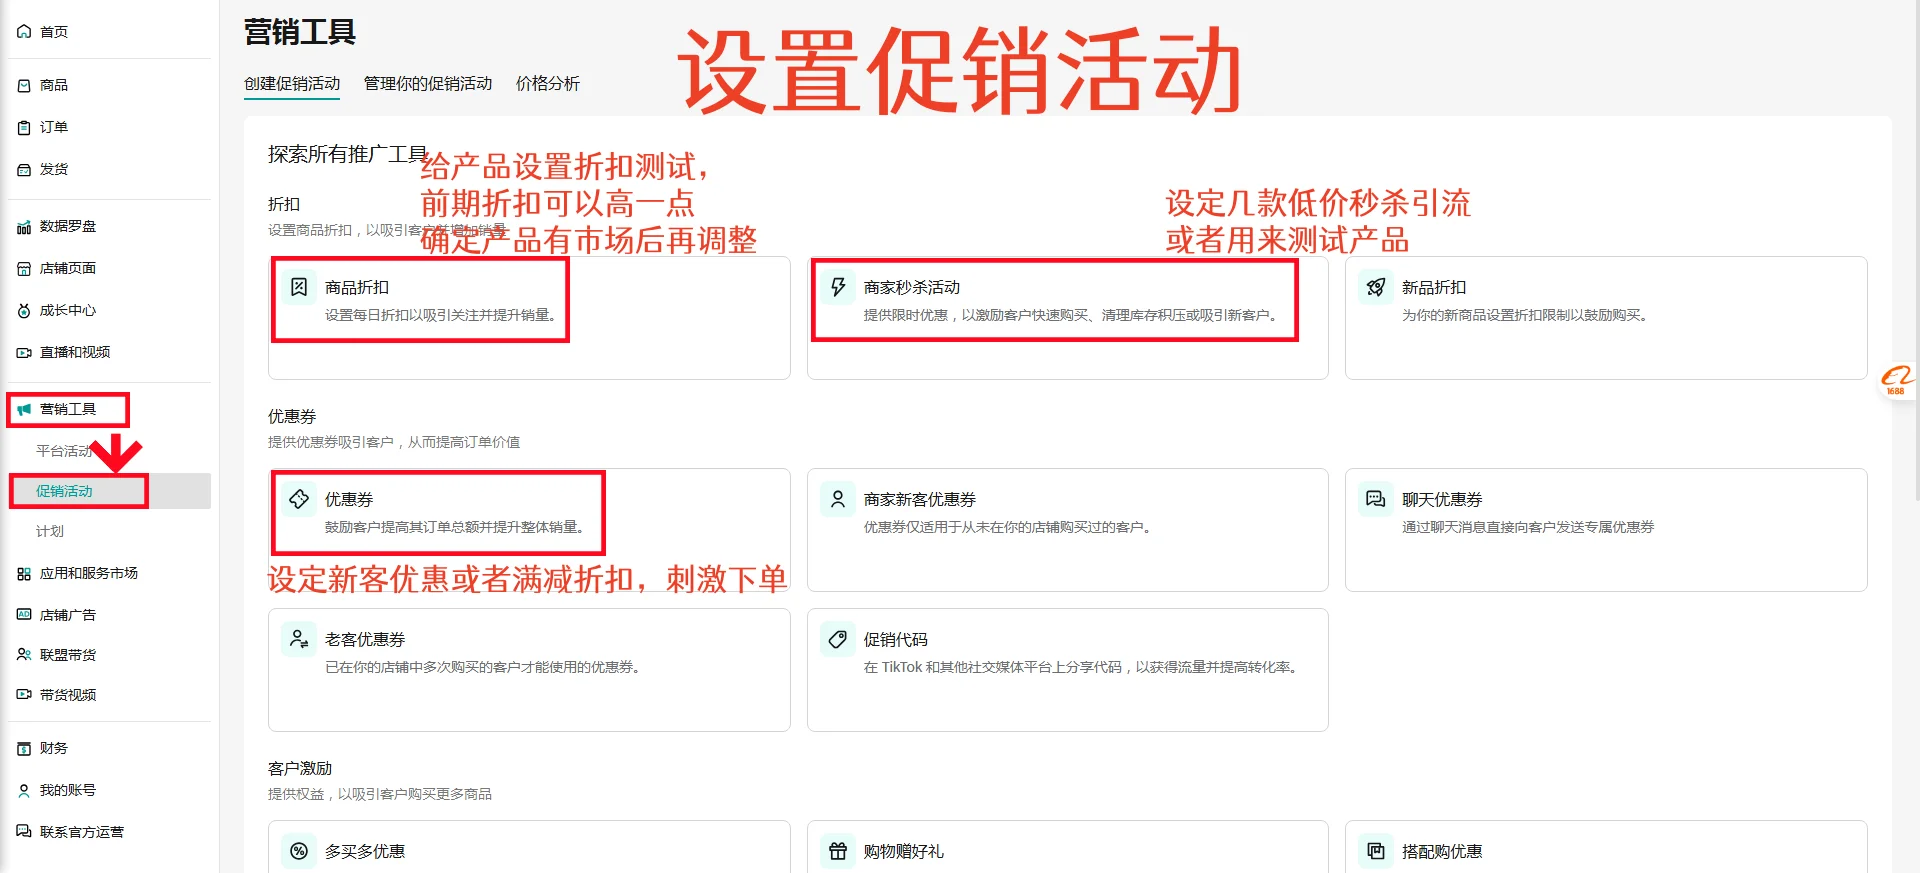Switch to the 价格分析 tab
Viewport: 1920px width, 873px height.
click(547, 84)
